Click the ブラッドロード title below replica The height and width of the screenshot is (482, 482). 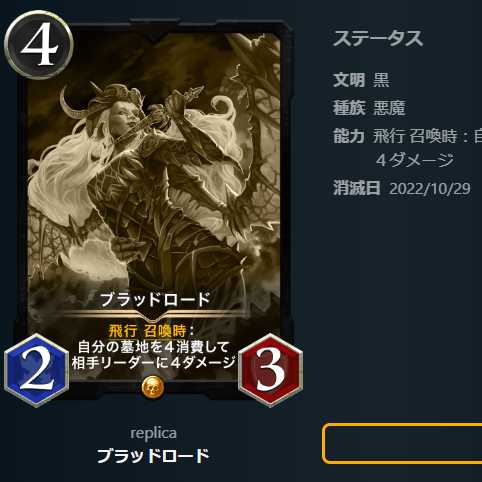153,456
